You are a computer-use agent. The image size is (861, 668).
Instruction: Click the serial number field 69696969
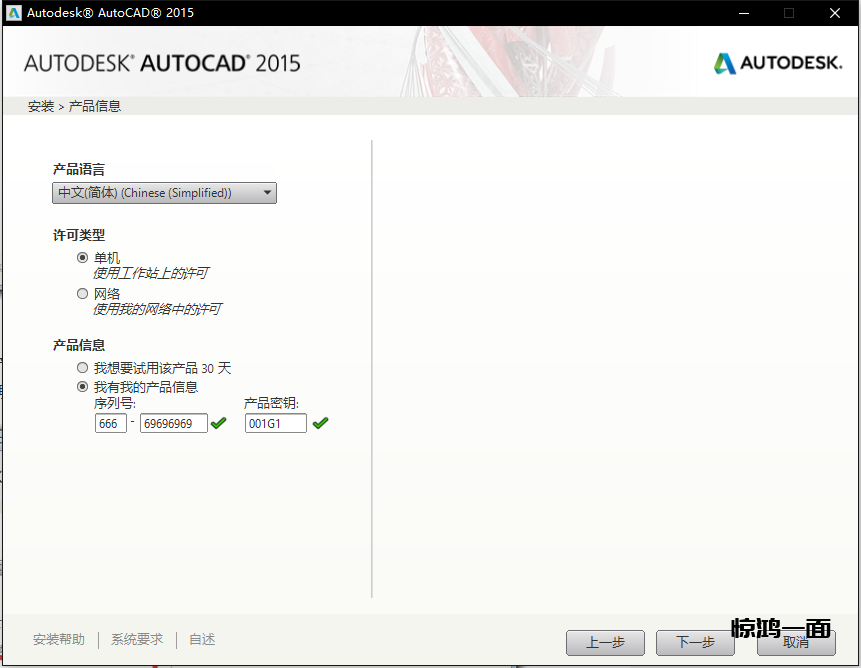tap(173, 423)
